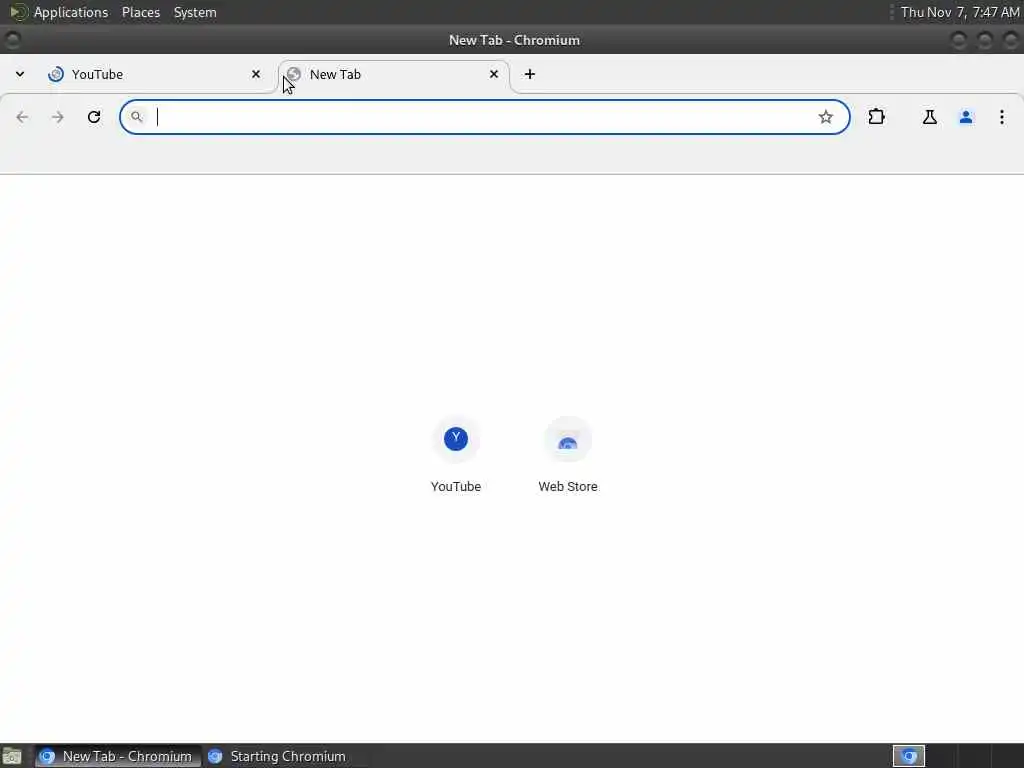The image size is (1024, 768).
Task: Open the tab search dropdown chevron
Action: point(20,74)
